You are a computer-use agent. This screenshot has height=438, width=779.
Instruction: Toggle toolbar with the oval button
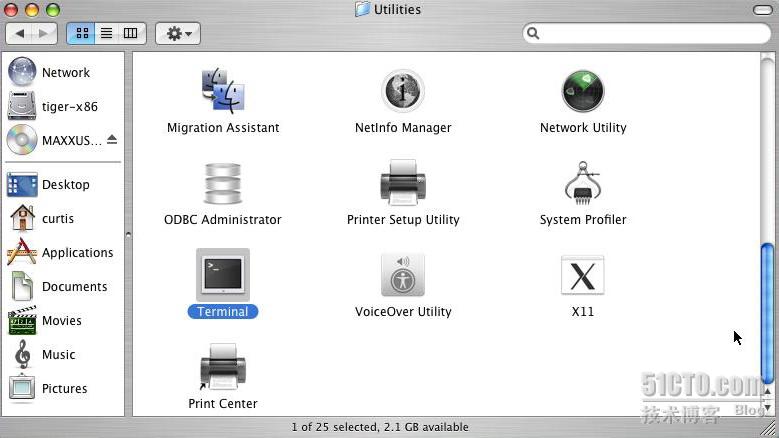click(x=762, y=9)
